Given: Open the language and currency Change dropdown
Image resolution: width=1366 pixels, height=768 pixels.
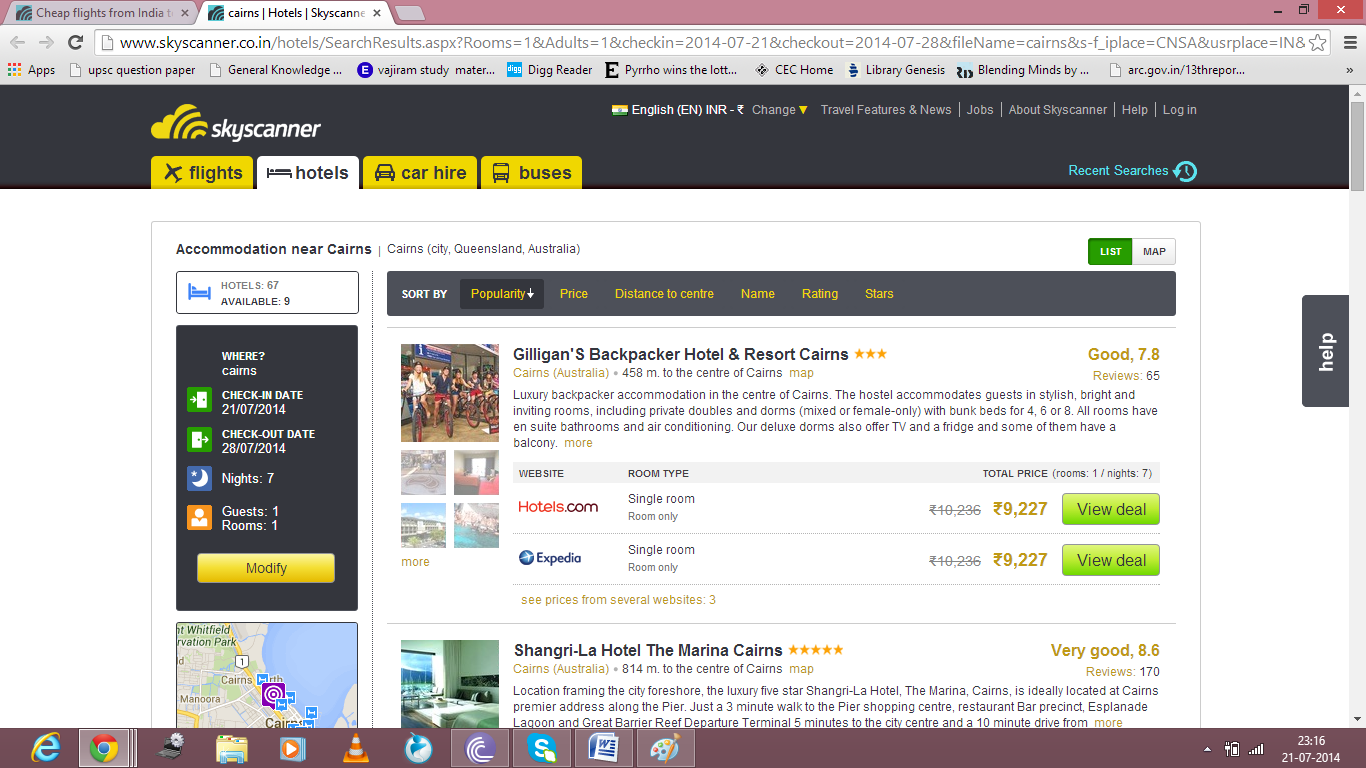Looking at the screenshot, I should [780, 110].
